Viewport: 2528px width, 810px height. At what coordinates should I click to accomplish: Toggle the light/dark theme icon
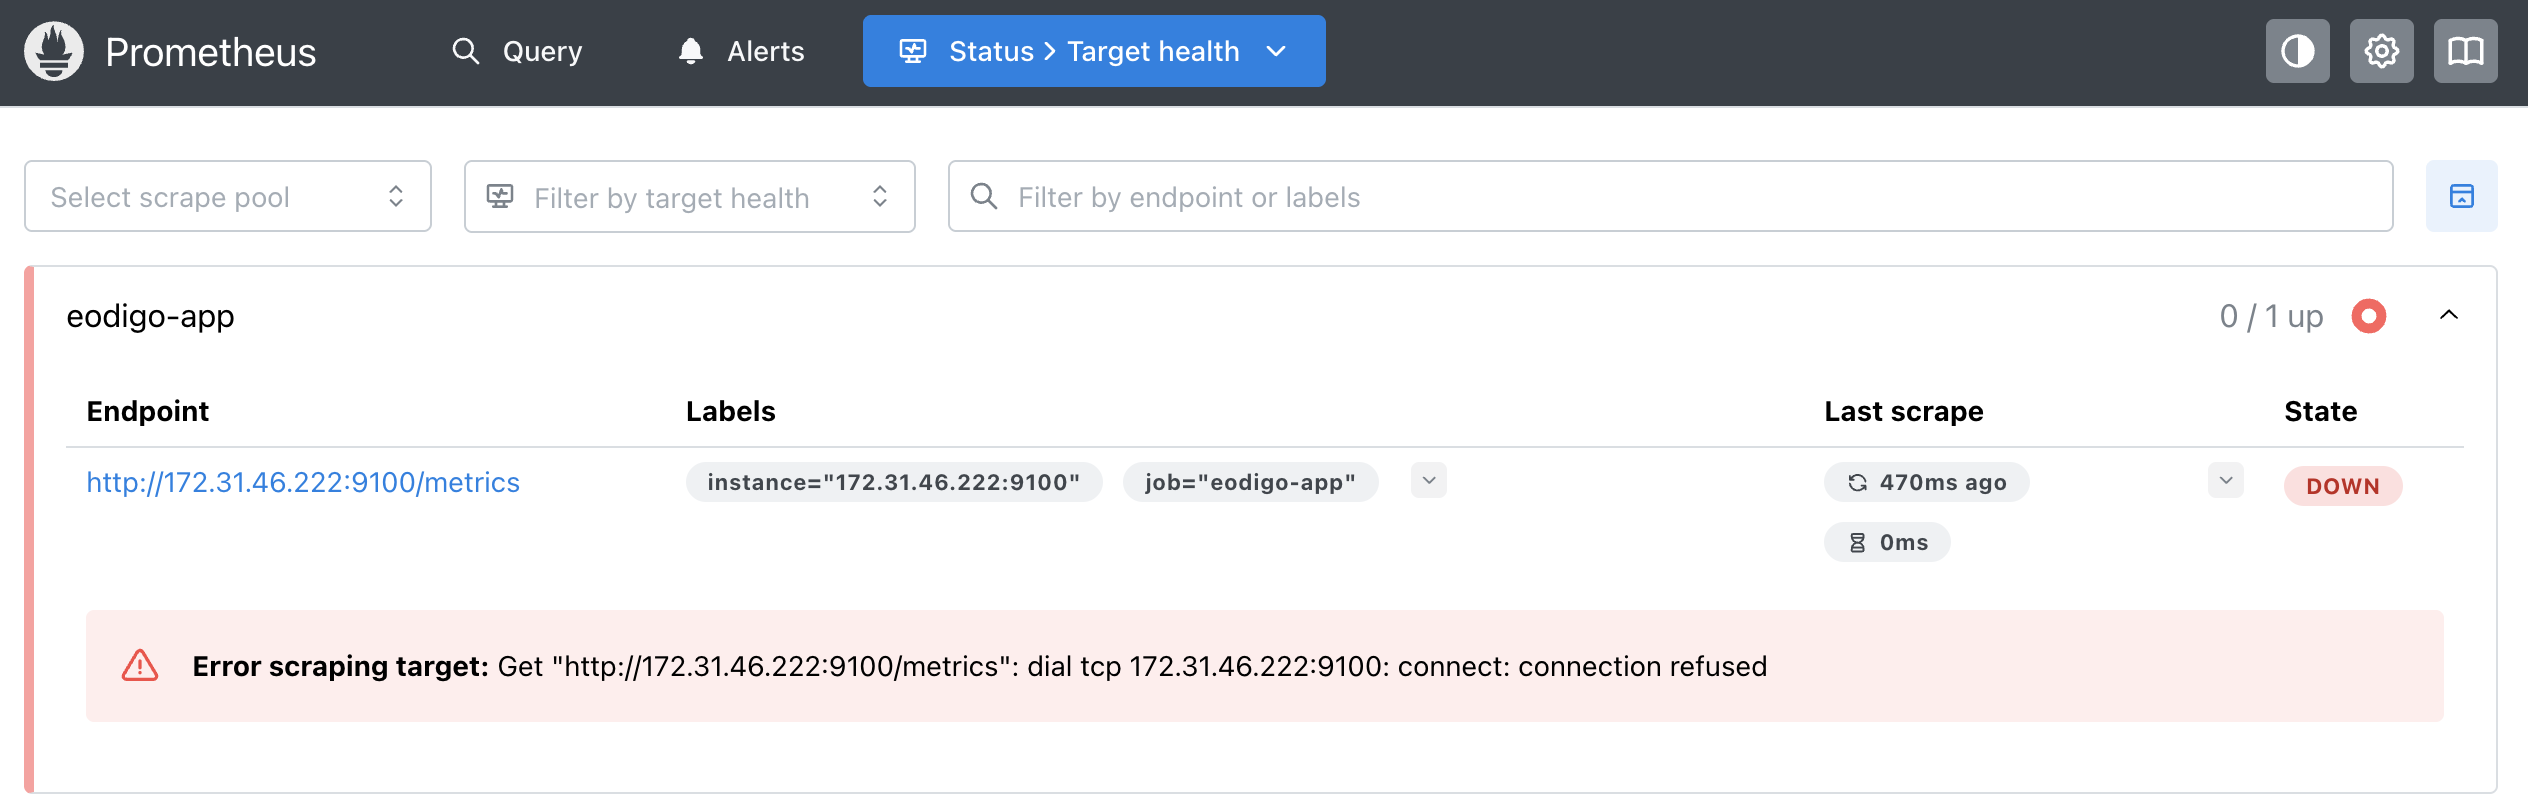2297,51
